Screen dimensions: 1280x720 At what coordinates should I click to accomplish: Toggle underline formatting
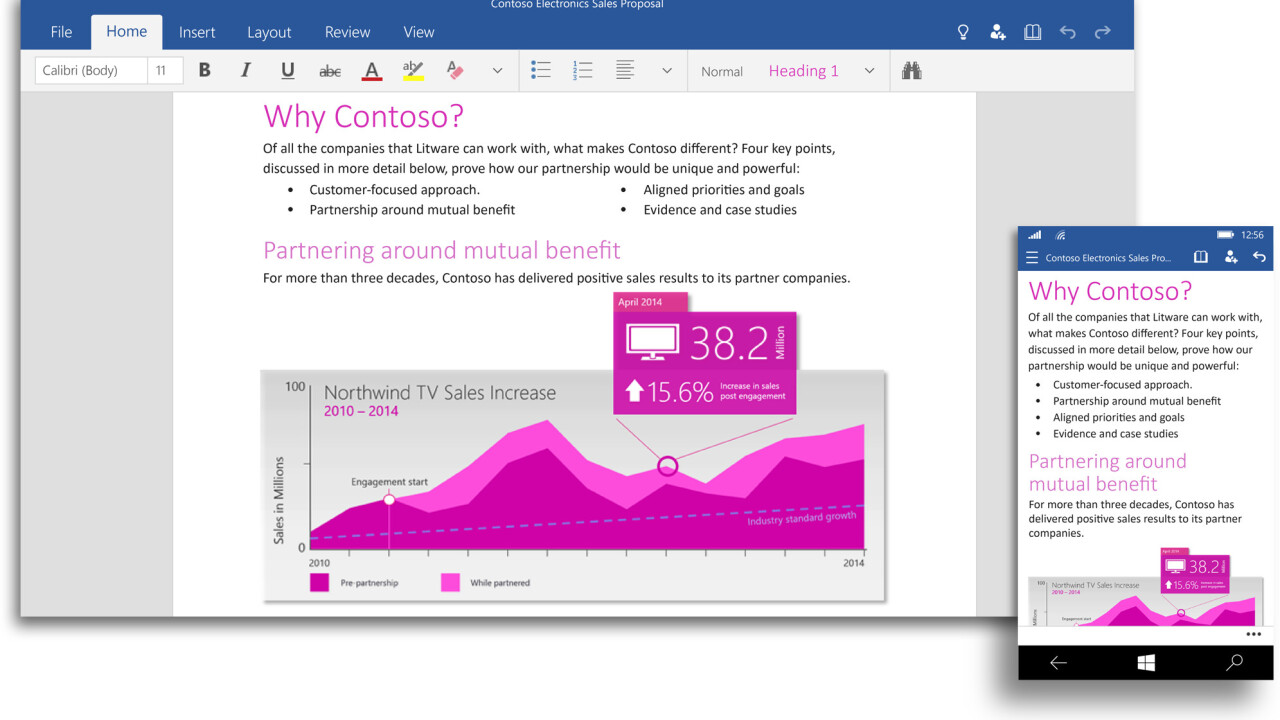[288, 71]
